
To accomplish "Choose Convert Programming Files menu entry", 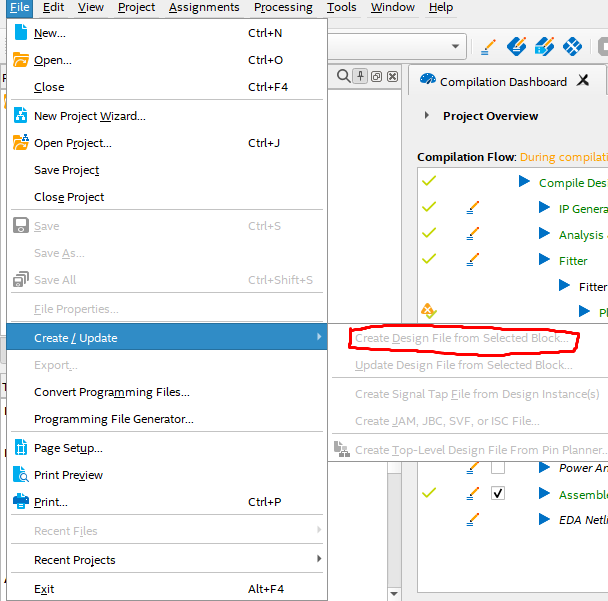I will (167, 392).
